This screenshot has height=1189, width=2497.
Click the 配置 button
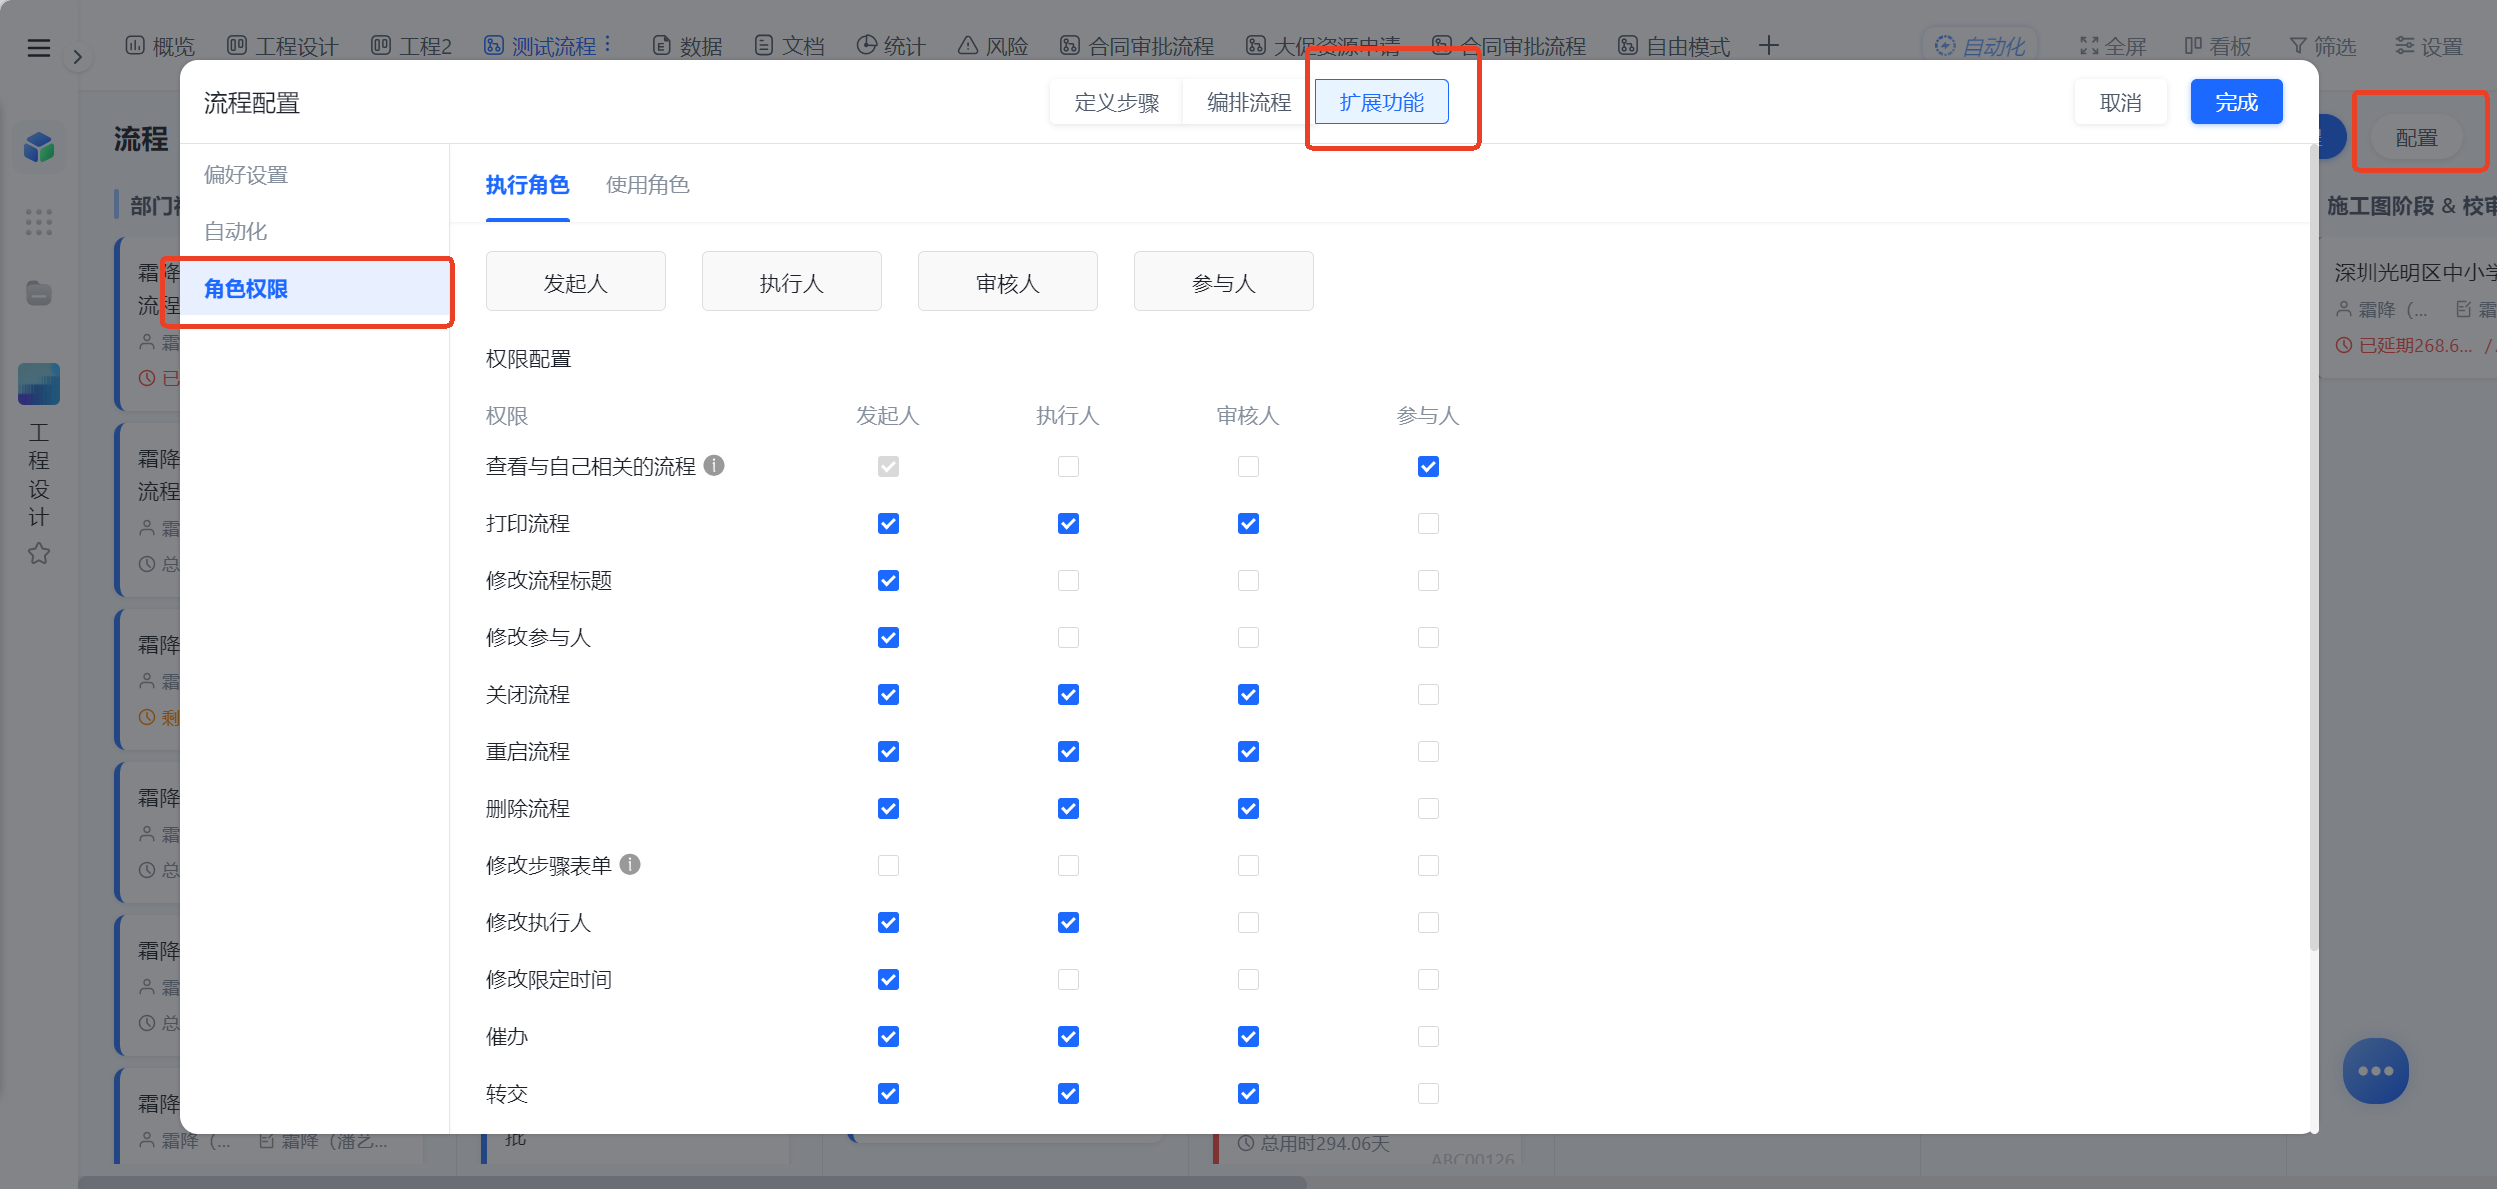[x=2417, y=138]
